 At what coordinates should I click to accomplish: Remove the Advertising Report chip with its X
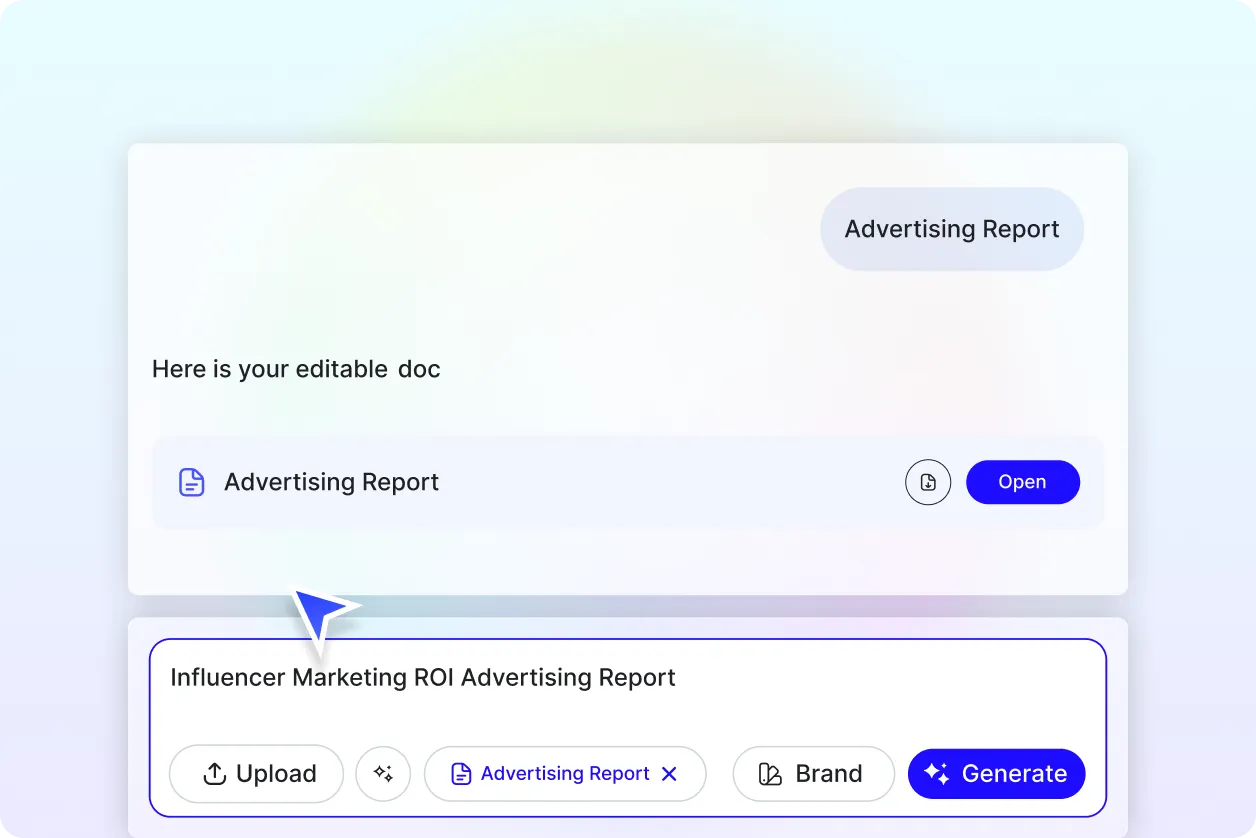coord(670,774)
